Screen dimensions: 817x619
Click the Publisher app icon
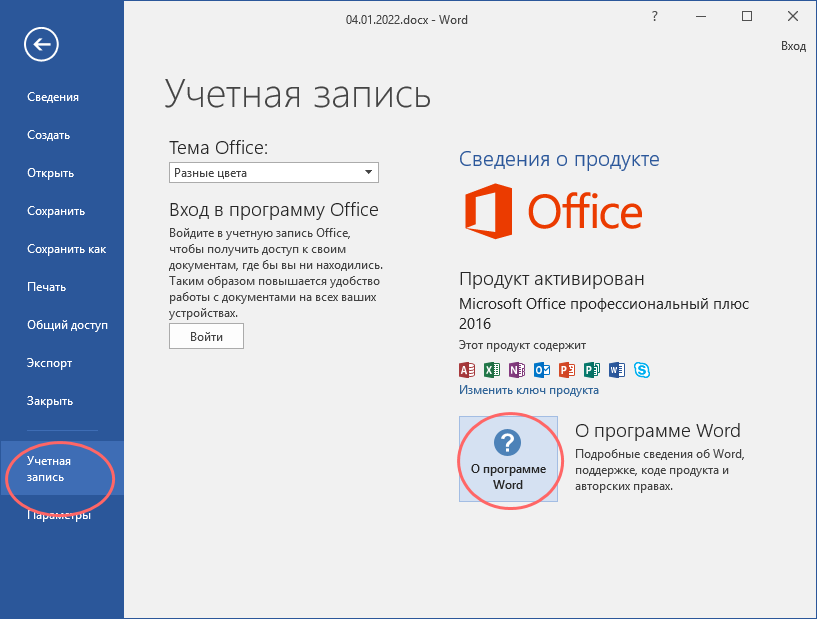click(592, 369)
